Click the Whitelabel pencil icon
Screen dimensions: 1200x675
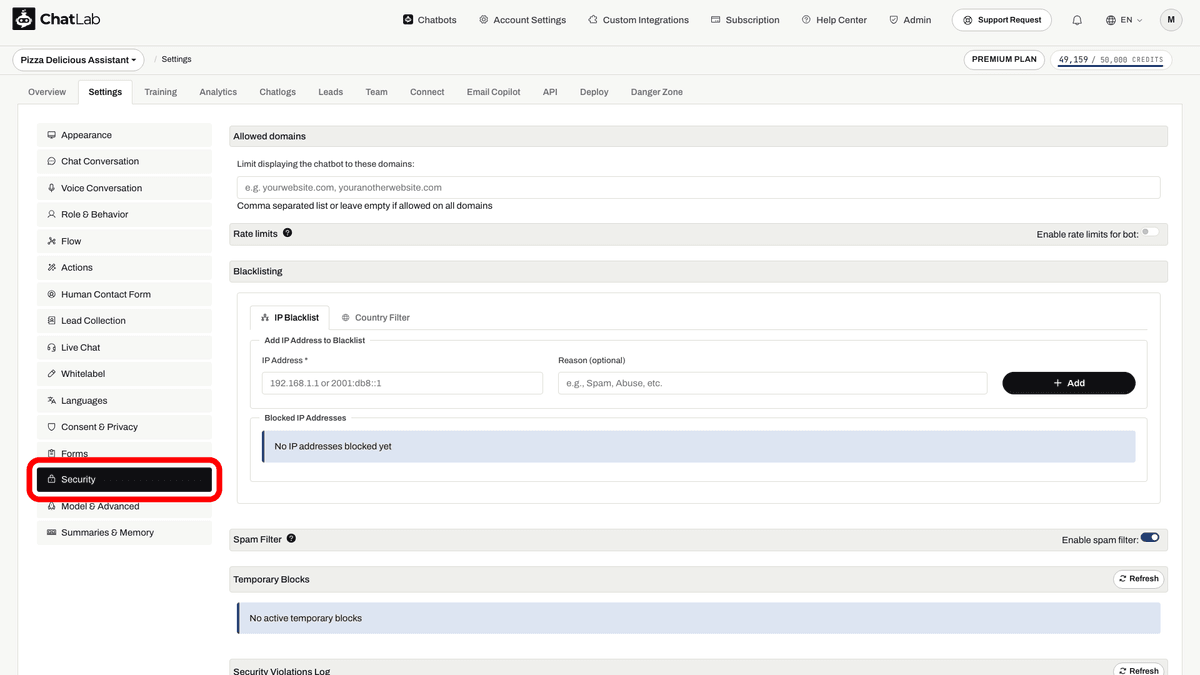51,374
